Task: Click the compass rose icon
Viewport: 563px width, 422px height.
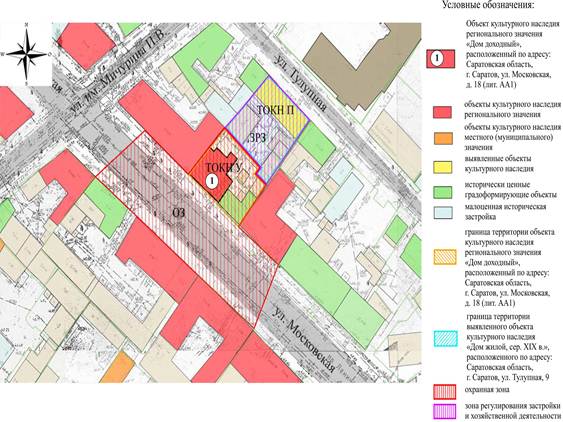Action: [26, 55]
